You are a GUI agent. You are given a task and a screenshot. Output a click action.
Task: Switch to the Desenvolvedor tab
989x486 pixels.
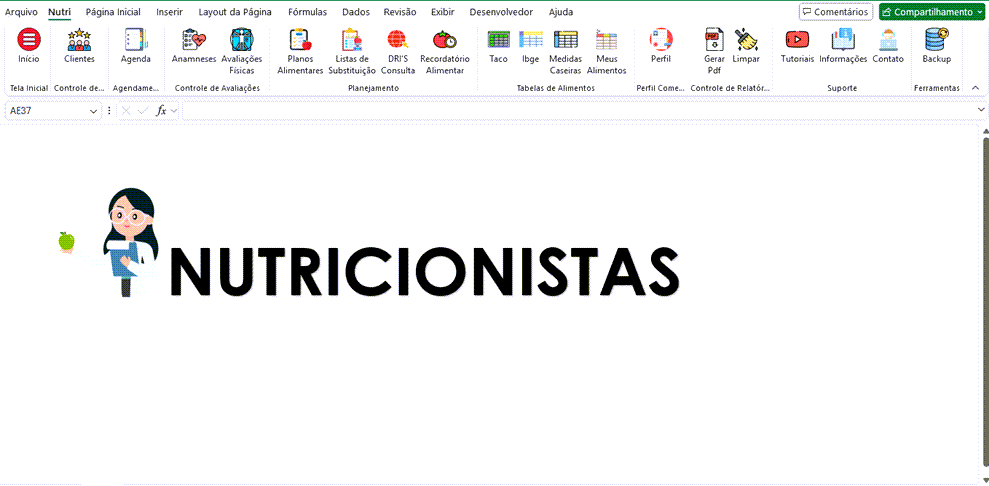click(501, 12)
